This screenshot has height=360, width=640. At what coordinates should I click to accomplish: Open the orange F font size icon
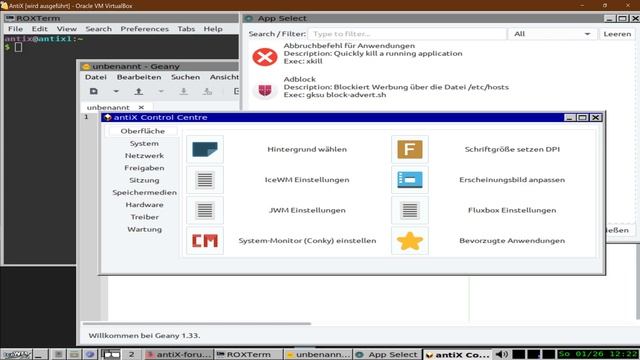click(410, 149)
